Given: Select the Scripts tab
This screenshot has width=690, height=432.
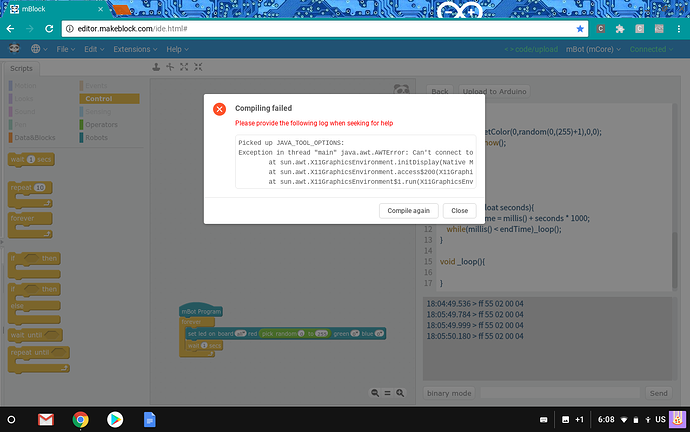Looking at the screenshot, I should tap(21, 69).
